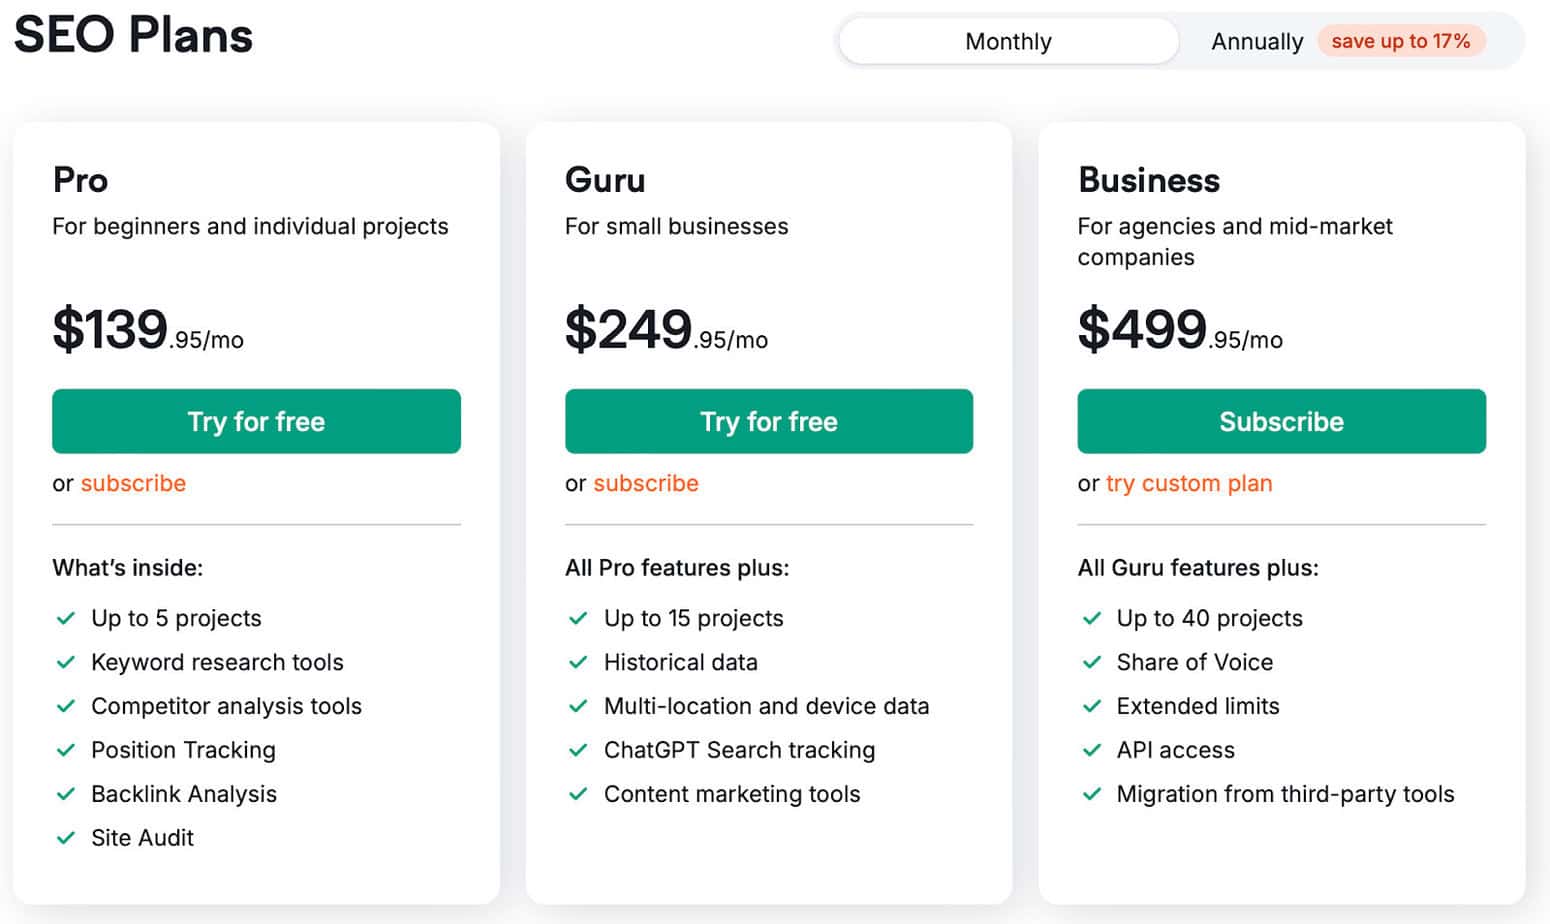Image resolution: width=1550 pixels, height=924 pixels.
Task: Click checkmark beside 'Content marketing tools'
Action: point(578,794)
